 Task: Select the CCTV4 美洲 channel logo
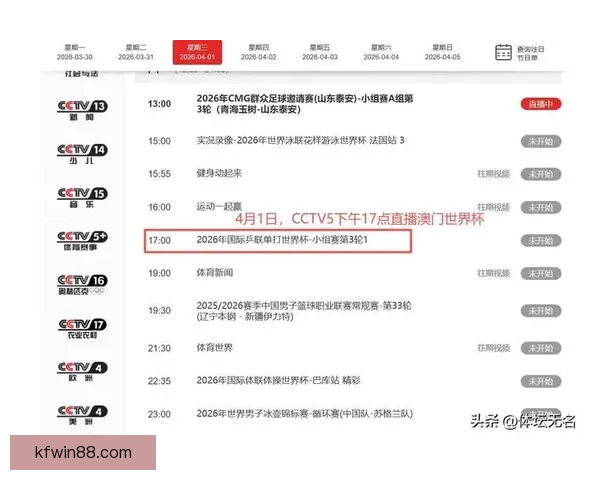(82, 415)
